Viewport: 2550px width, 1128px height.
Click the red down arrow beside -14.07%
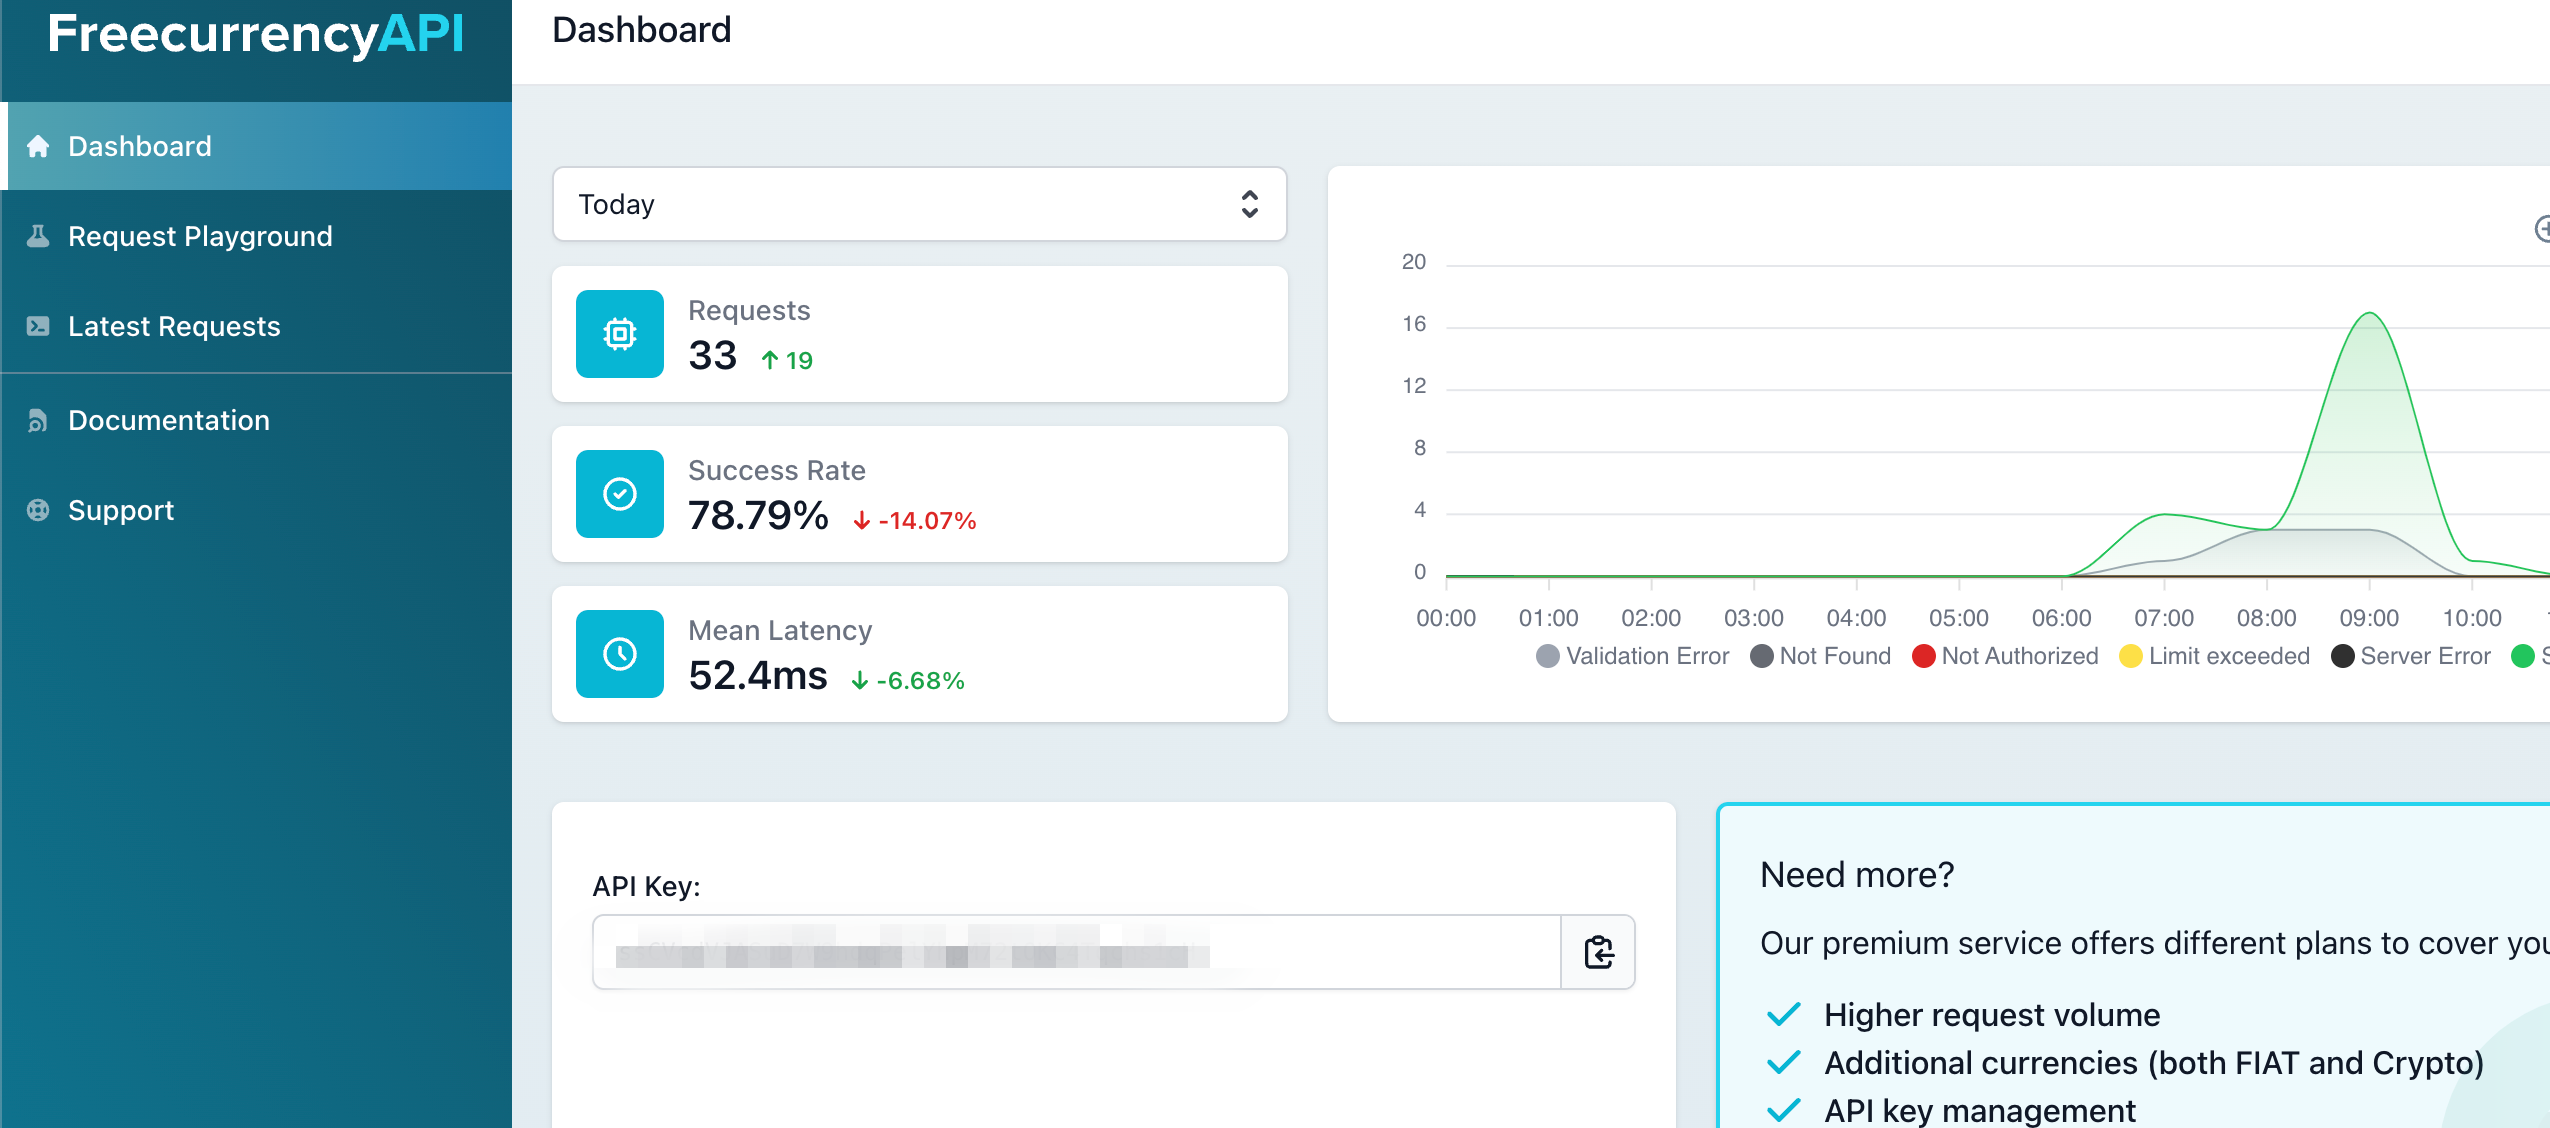point(861,521)
